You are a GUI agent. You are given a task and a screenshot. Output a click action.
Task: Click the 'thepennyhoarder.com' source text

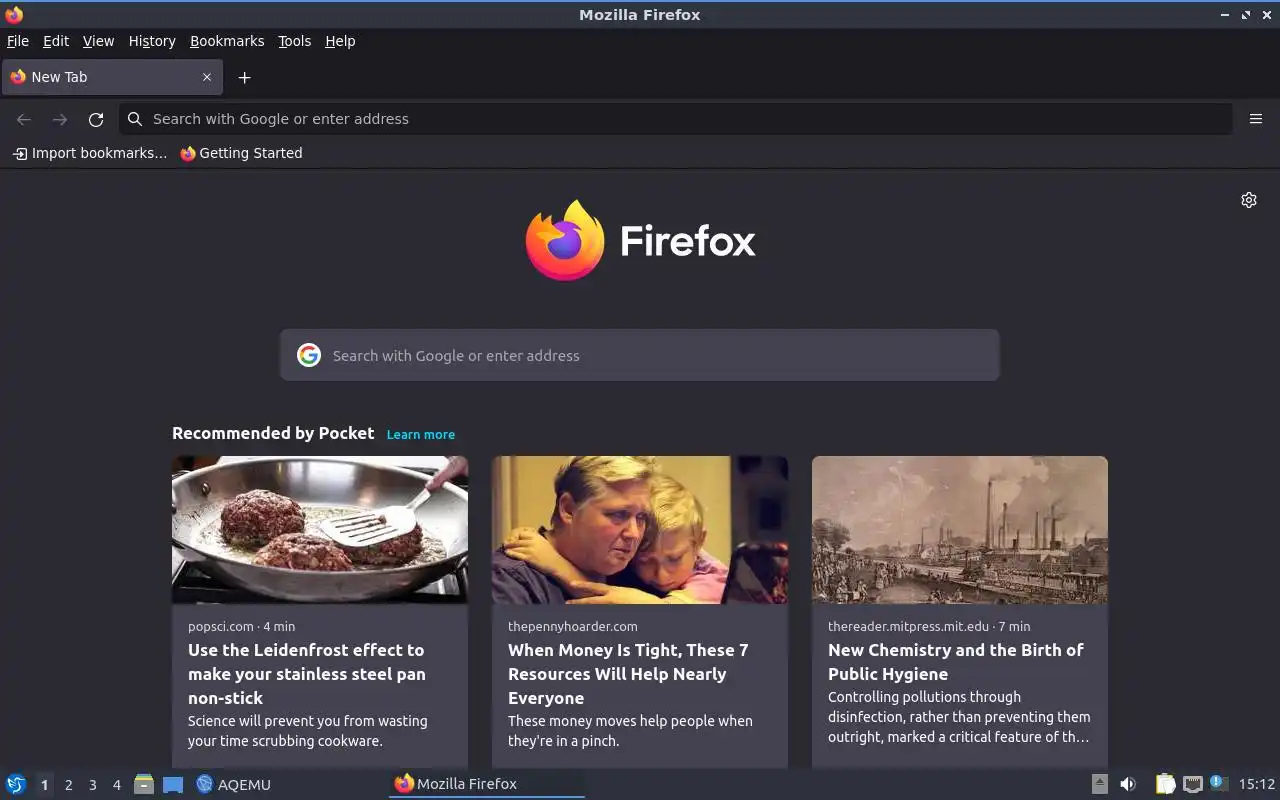click(x=573, y=626)
